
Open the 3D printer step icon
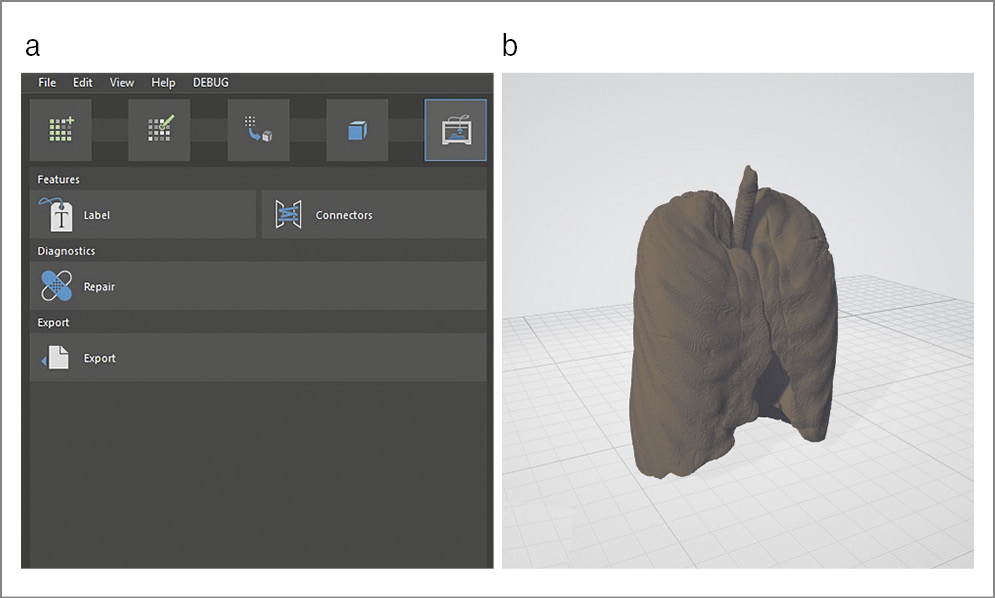click(456, 130)
